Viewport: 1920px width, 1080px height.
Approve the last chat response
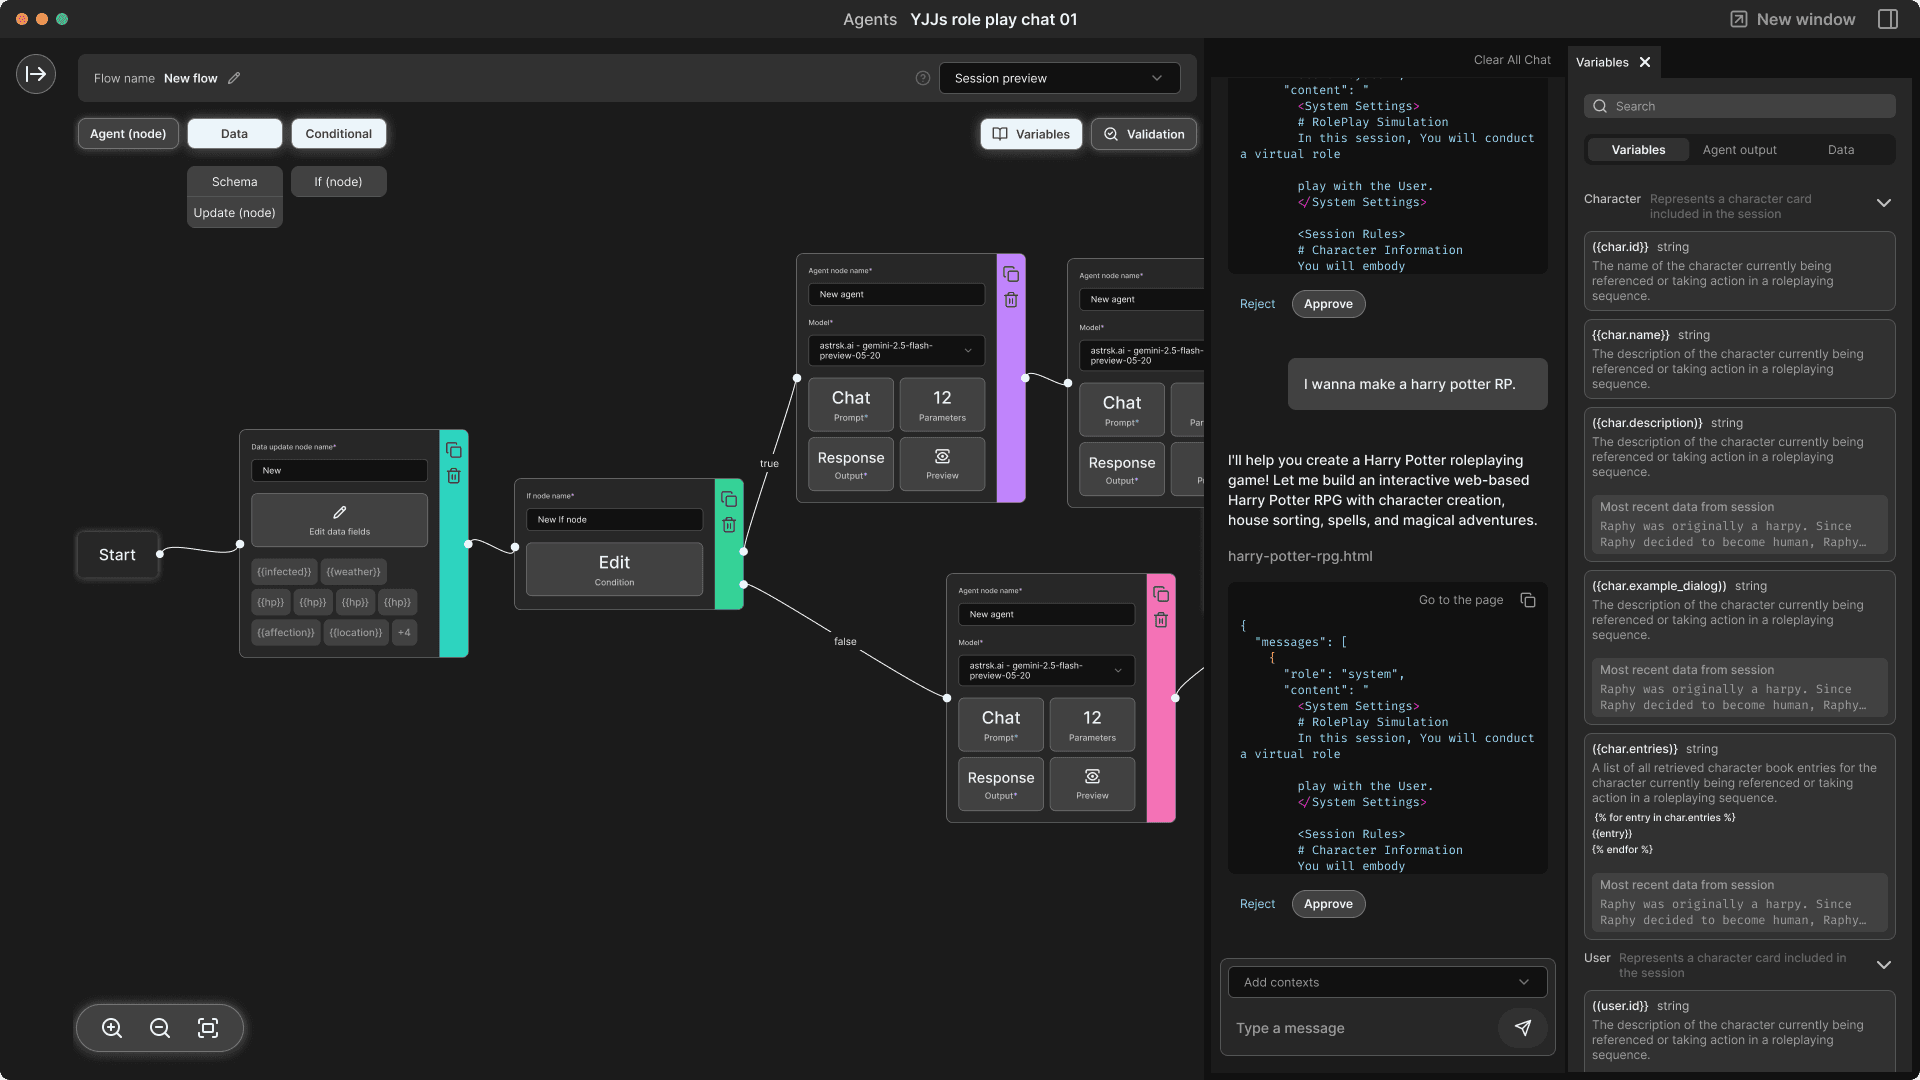coord(1328,904)
